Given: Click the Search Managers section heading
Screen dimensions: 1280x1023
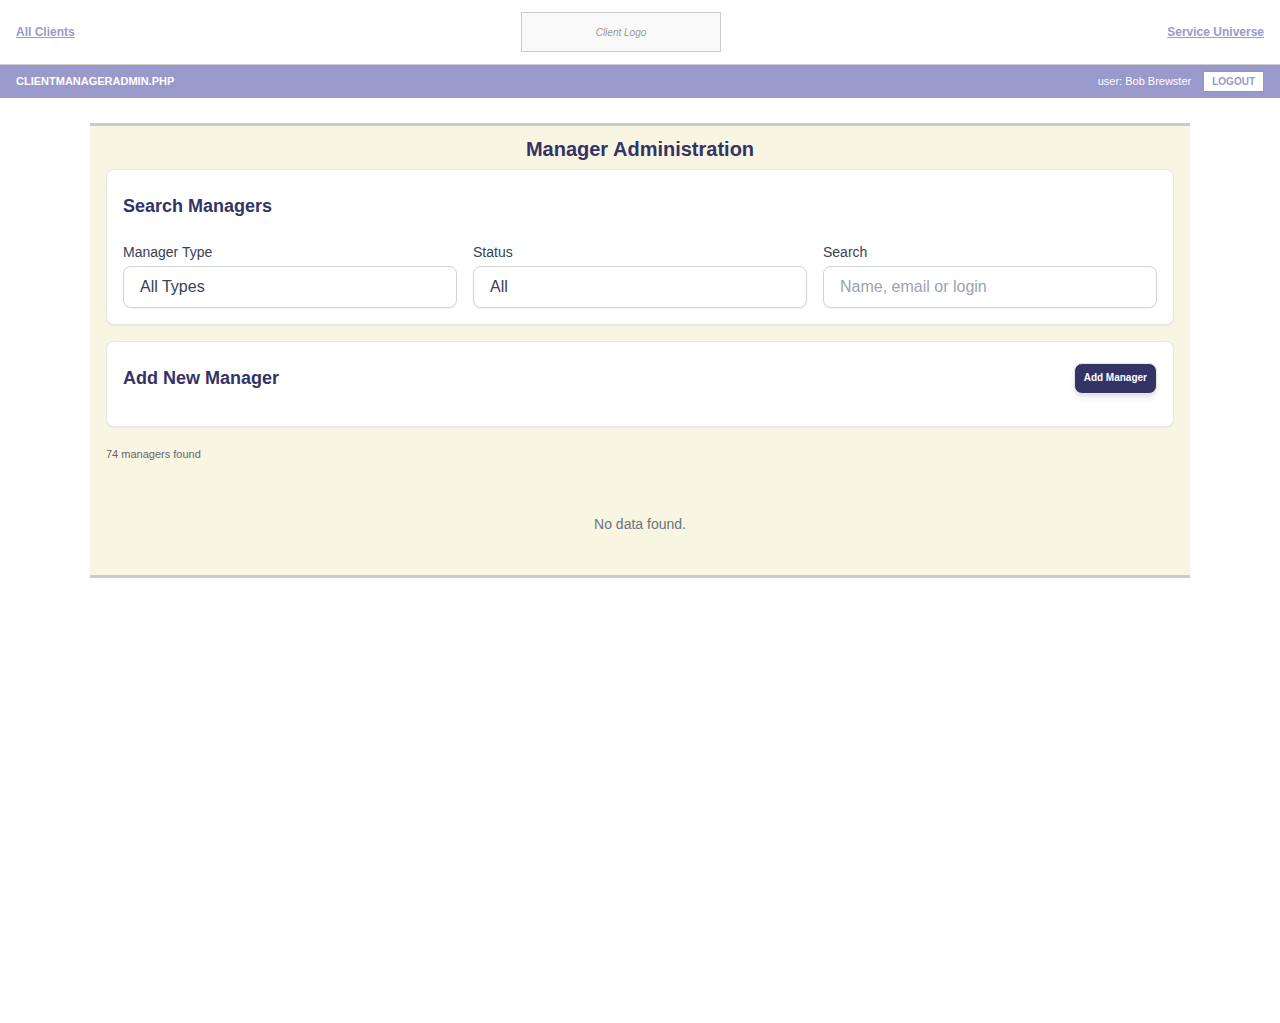Looking at the screenshot, I should (197, 206).
